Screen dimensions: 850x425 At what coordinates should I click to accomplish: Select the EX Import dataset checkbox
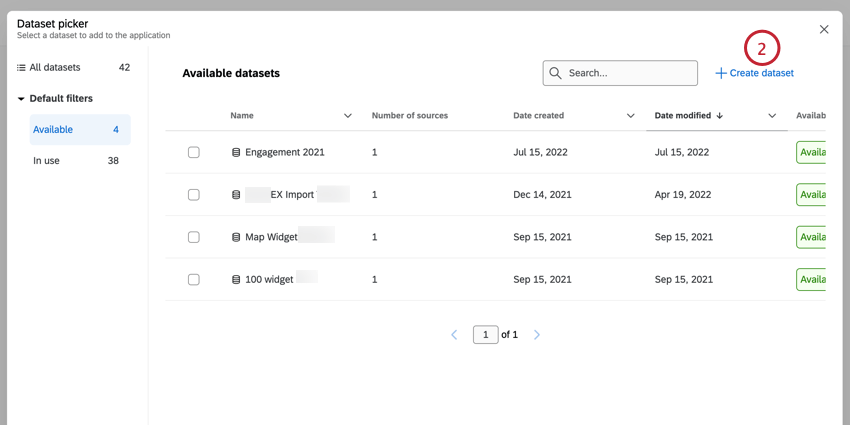[194, 195]
